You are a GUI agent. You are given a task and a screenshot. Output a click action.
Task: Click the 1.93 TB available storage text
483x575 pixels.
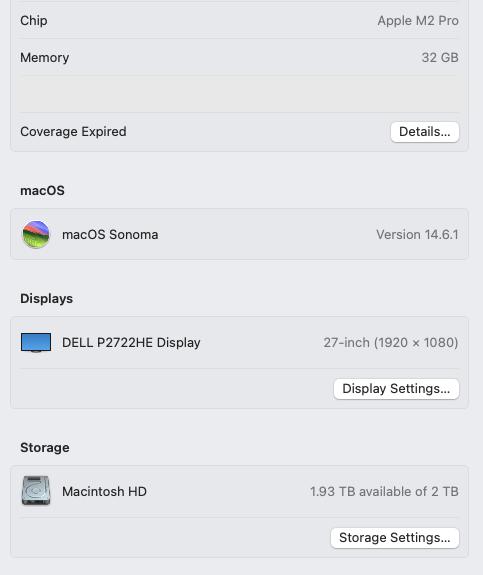tap(384, 491)
